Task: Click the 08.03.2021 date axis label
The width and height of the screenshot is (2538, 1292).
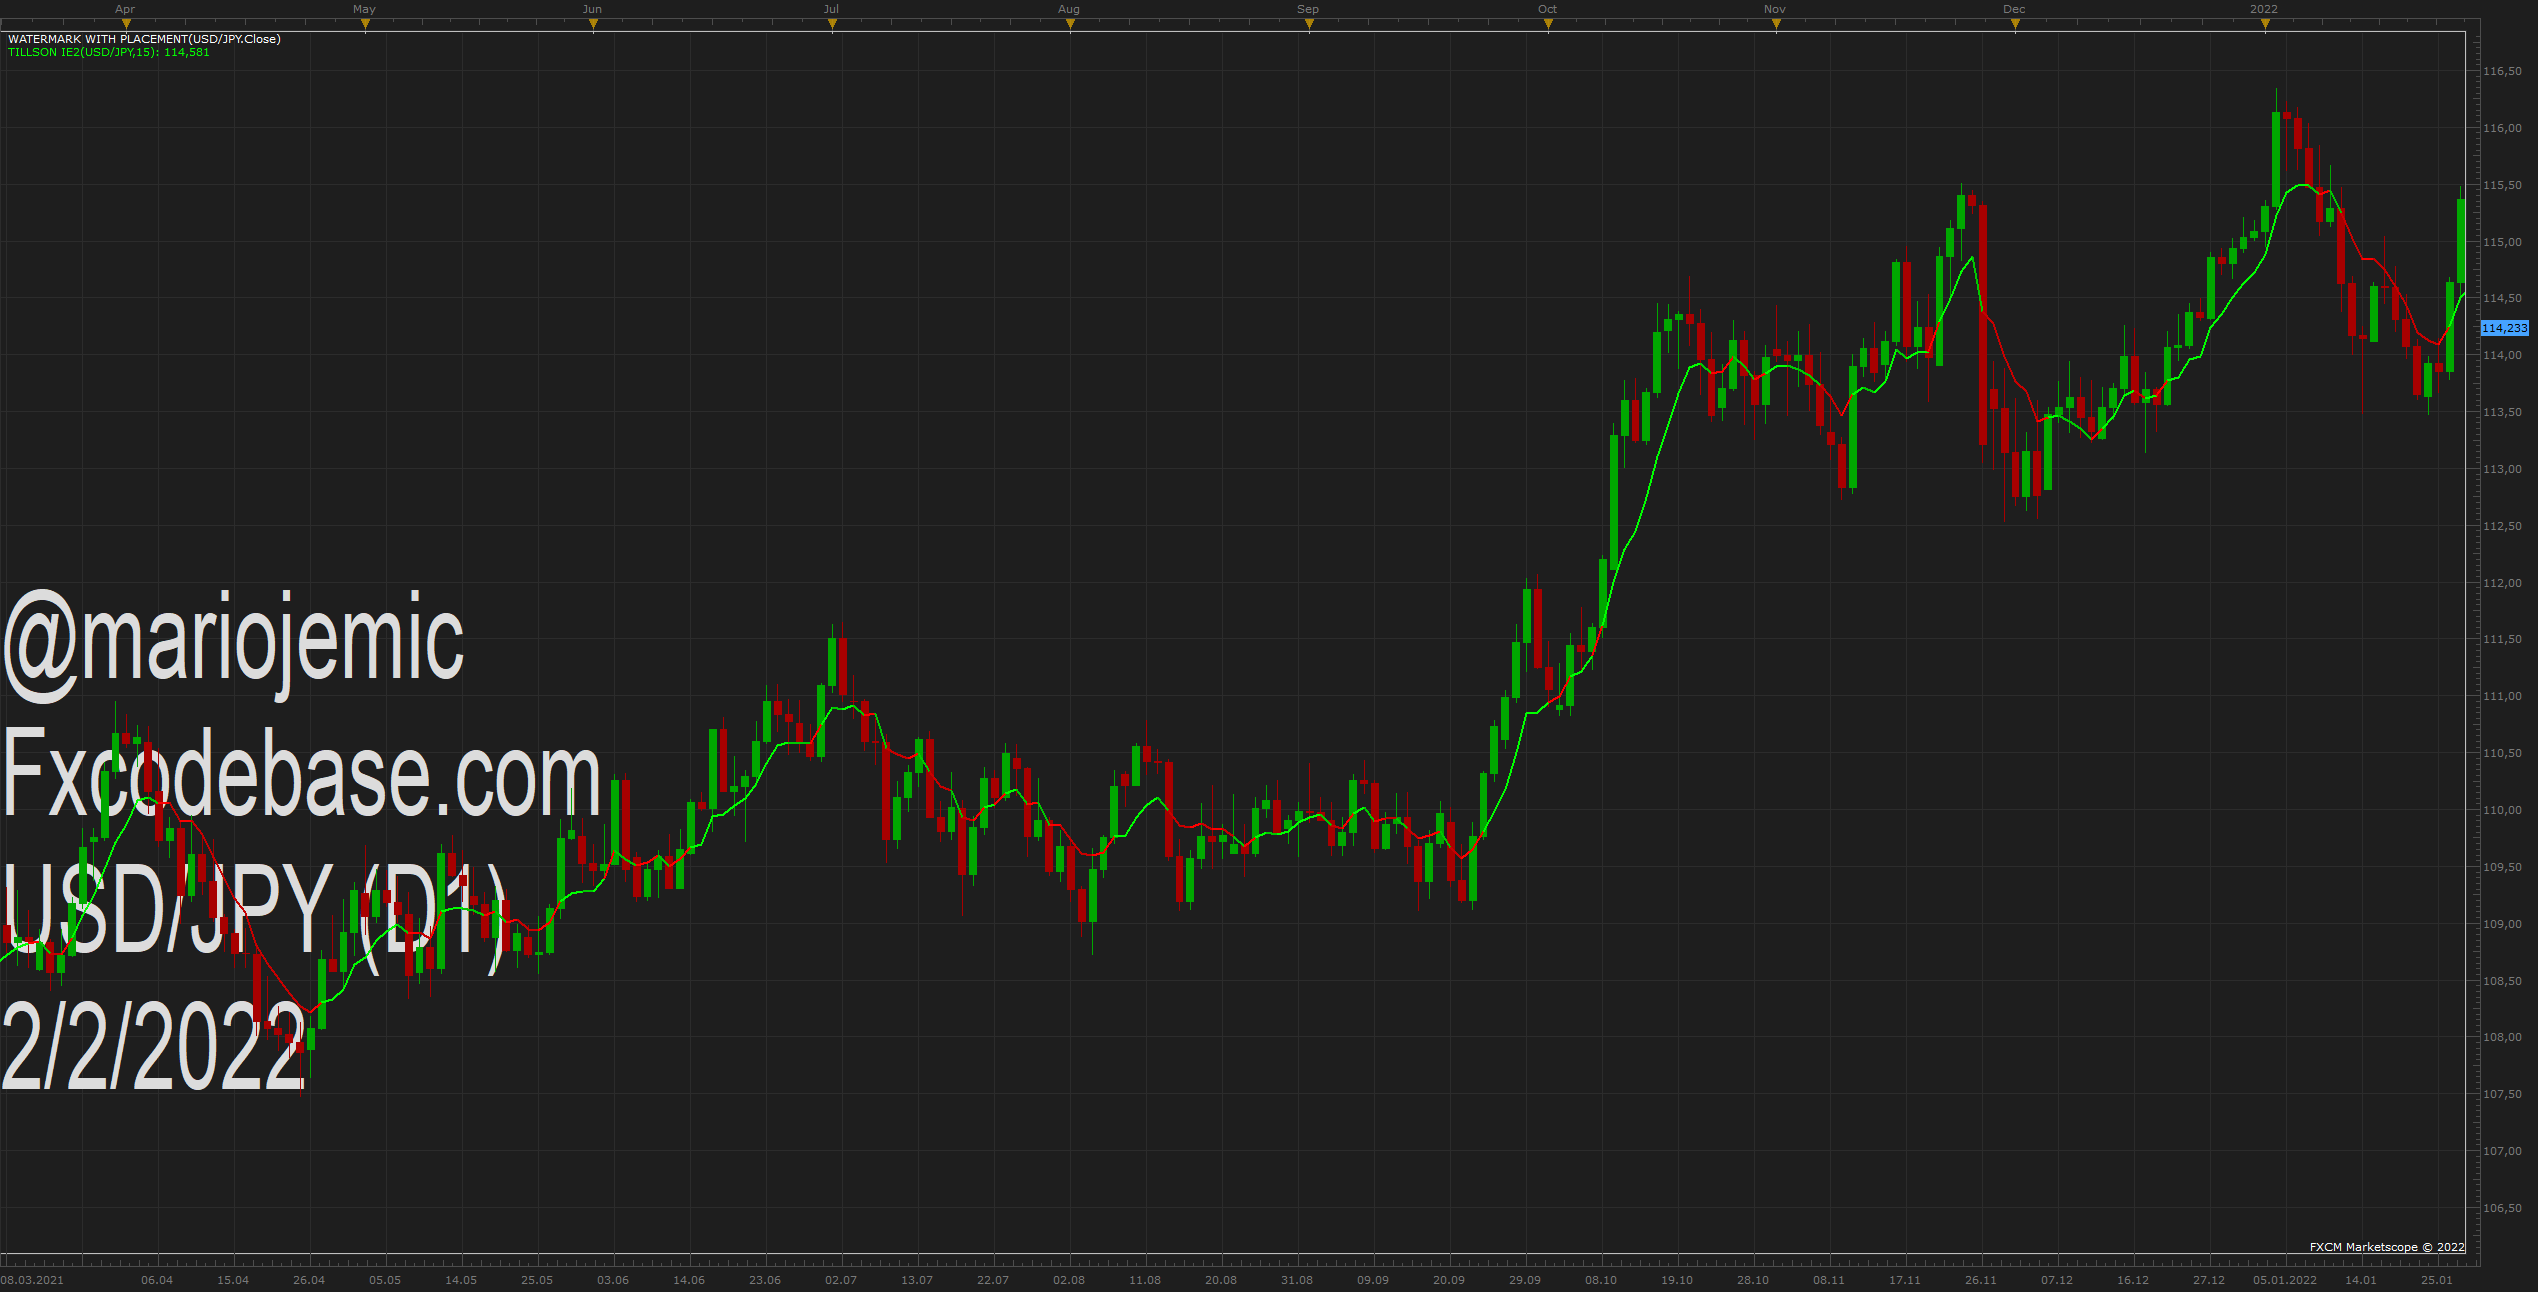Action: pyautogui.click(x=32, y=1280)
